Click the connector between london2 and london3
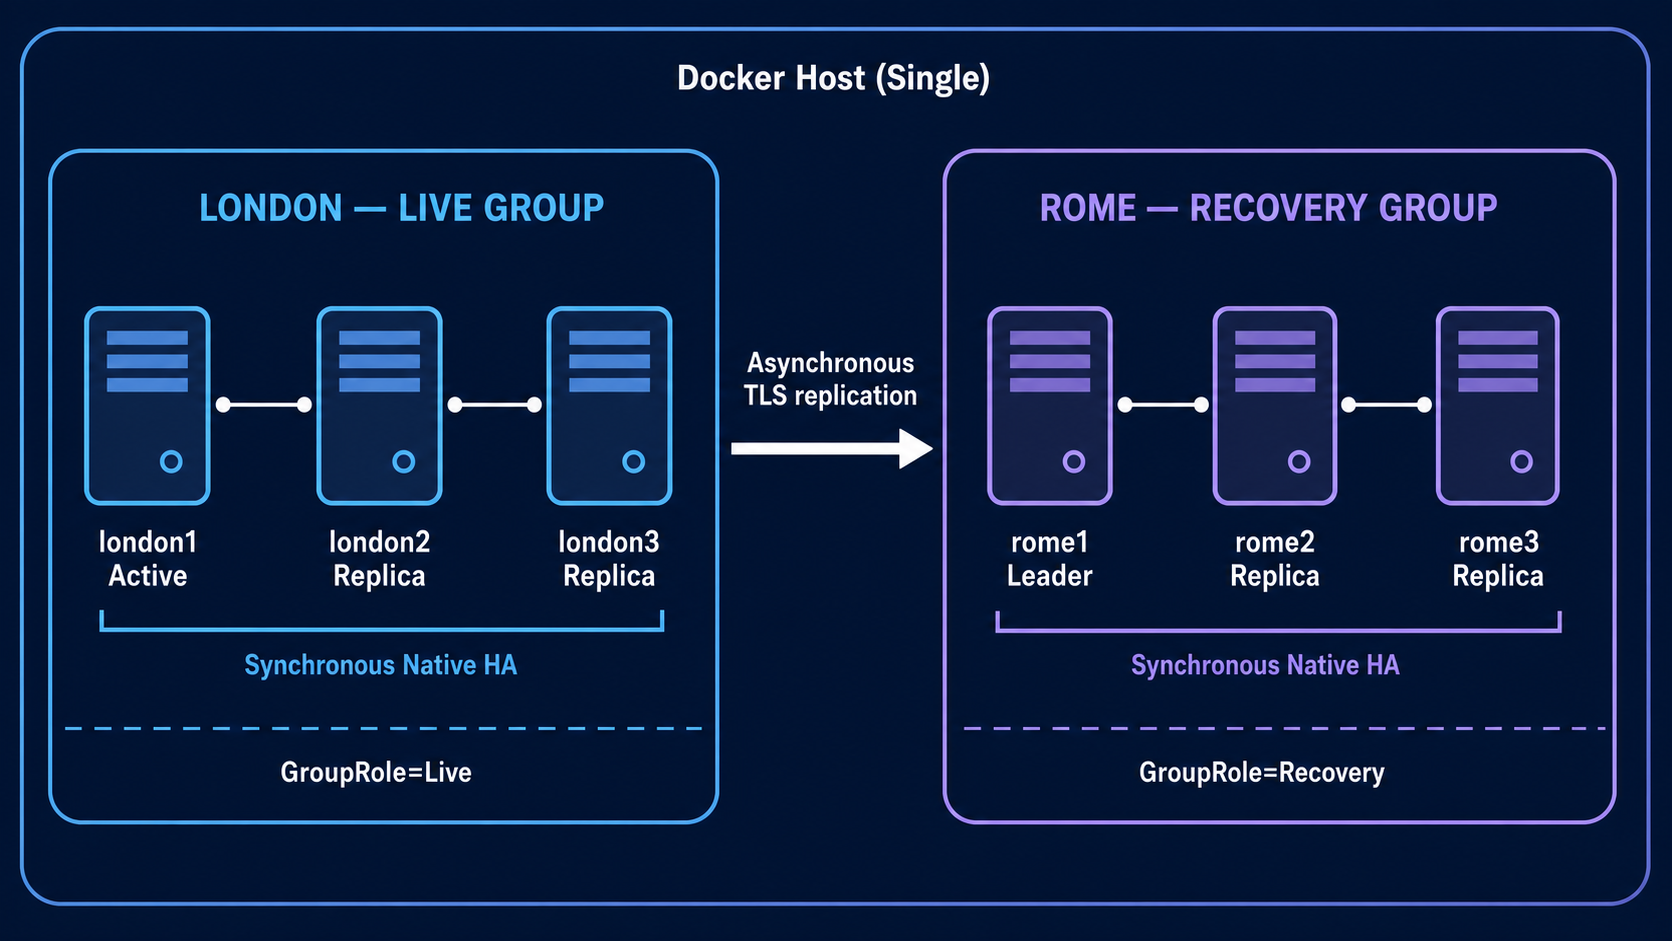This screenshot has height=941, width=1672. (x=495, y=404)
